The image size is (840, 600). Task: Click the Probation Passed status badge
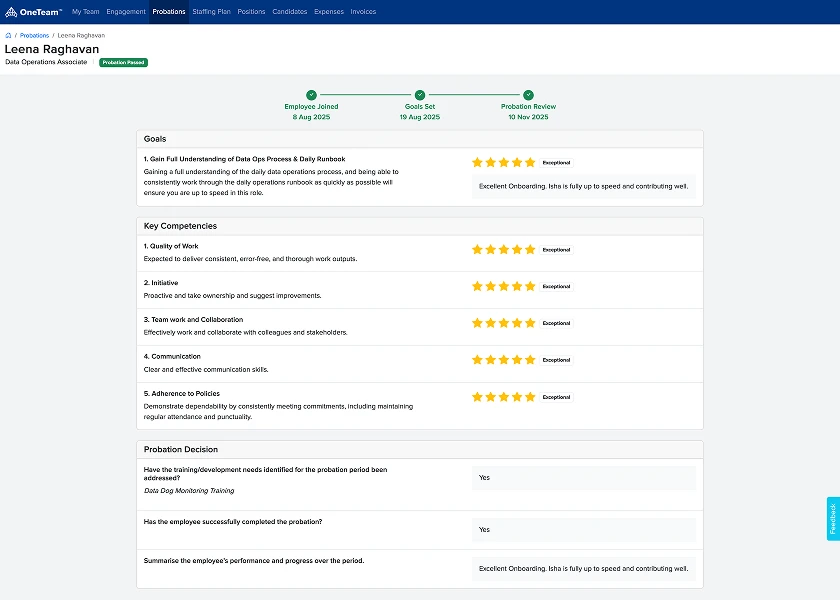click(x=123, y=62)
